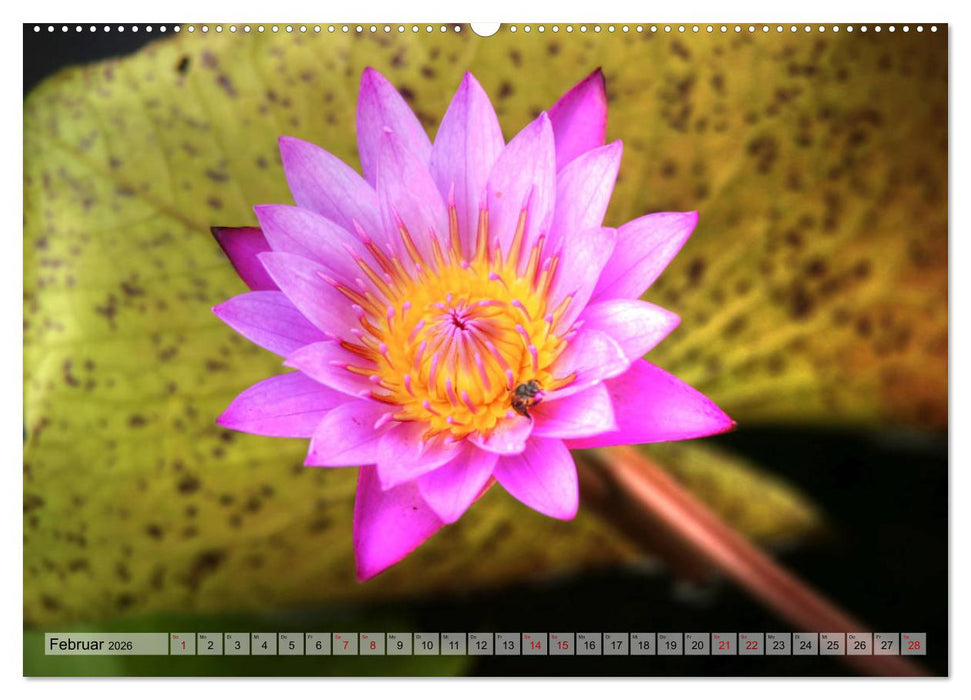Click date 14 in the calendar row

pyautogui.click(x=534, y=644)
